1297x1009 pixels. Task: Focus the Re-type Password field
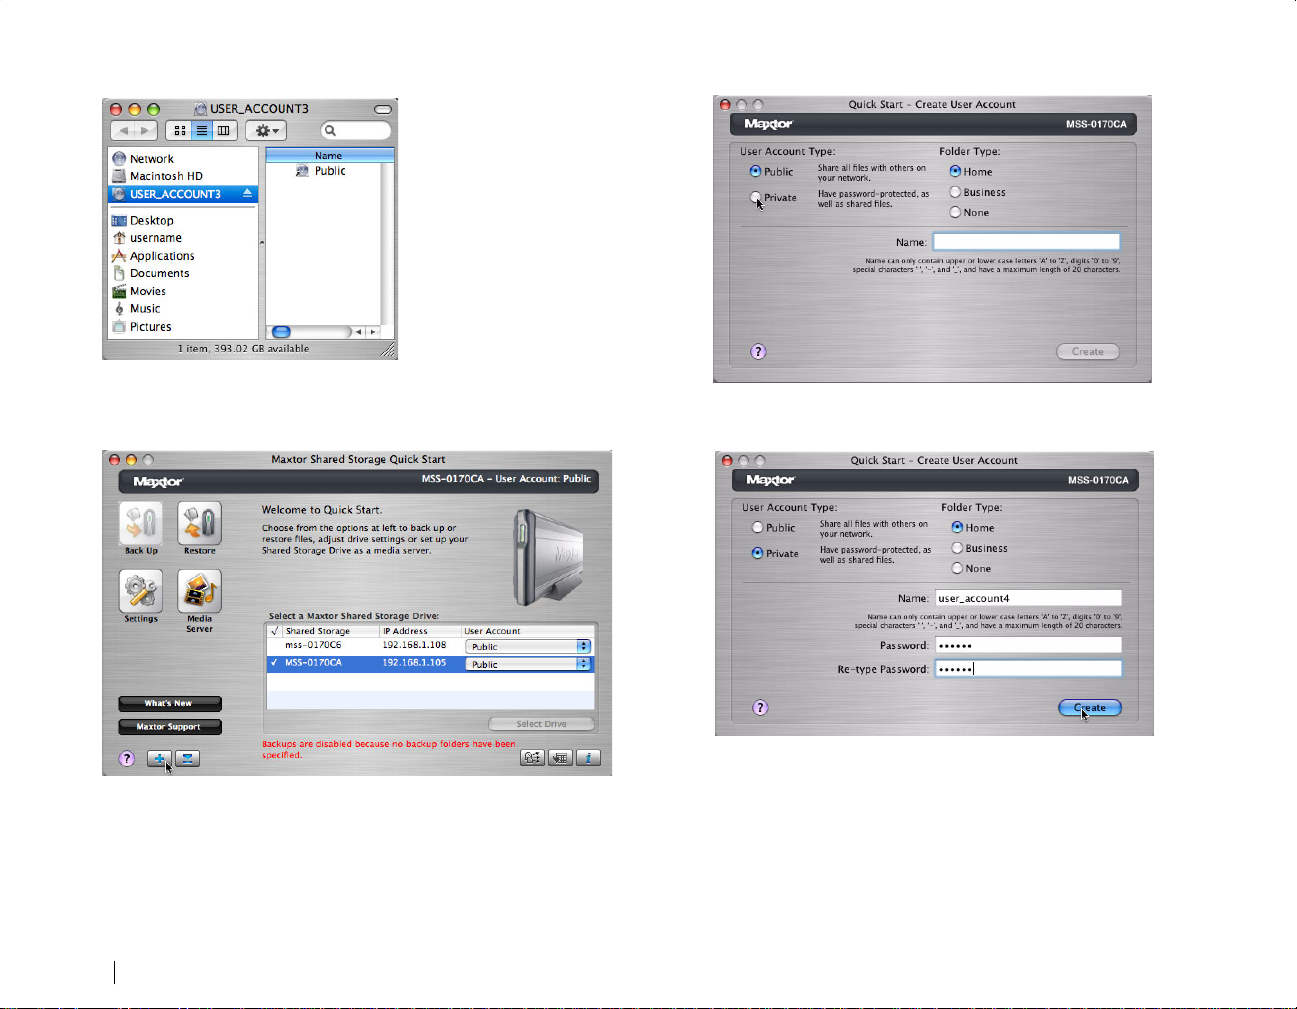(1028, 669)
